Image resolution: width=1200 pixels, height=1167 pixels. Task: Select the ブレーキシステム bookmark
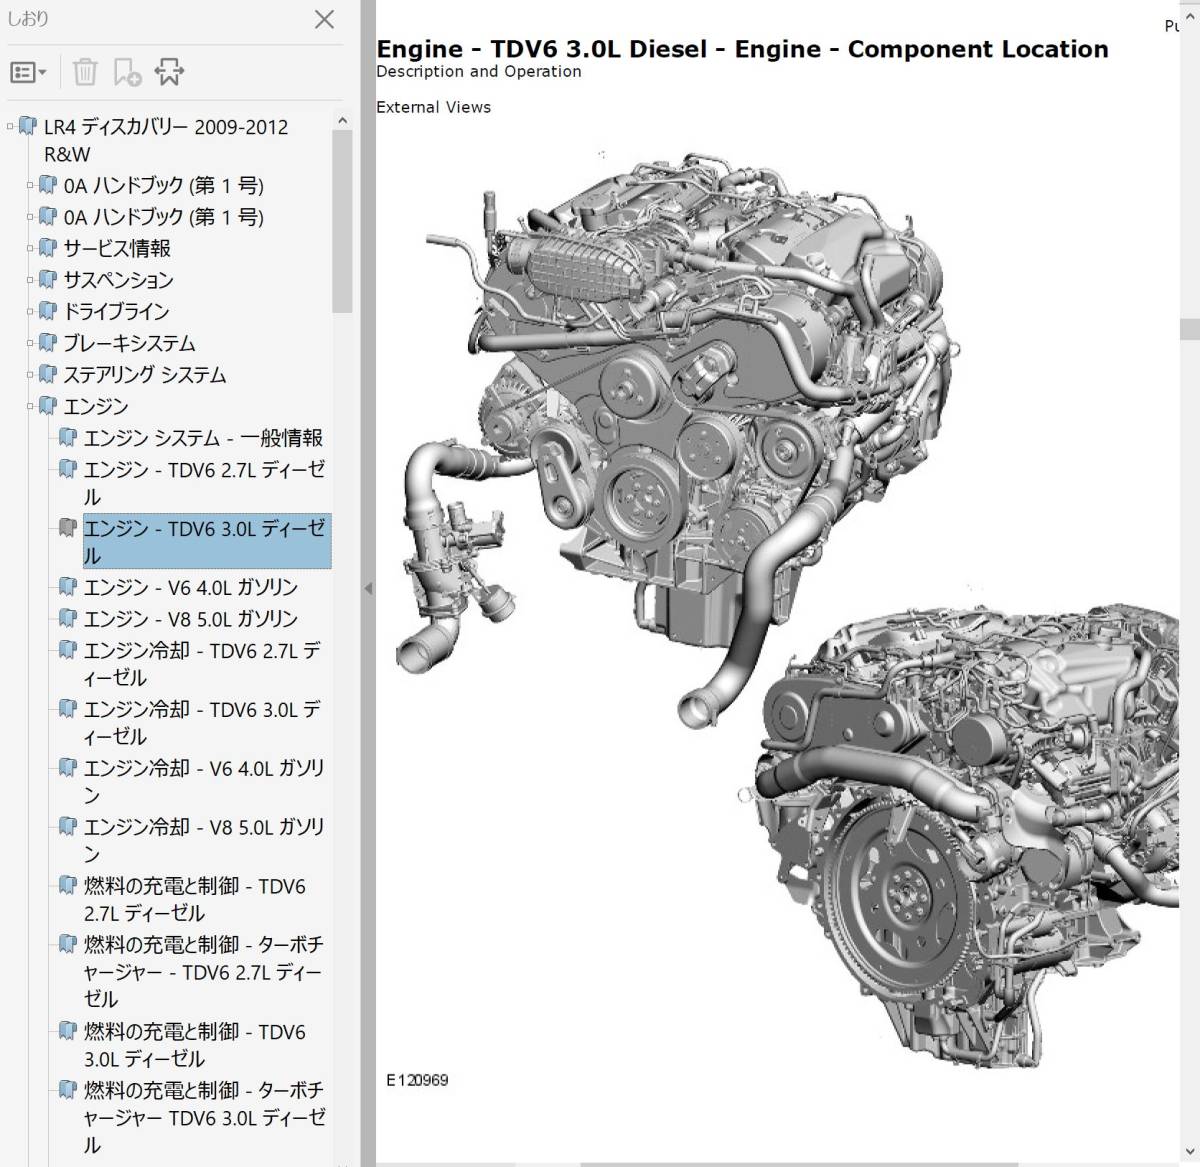click(129, 343)
